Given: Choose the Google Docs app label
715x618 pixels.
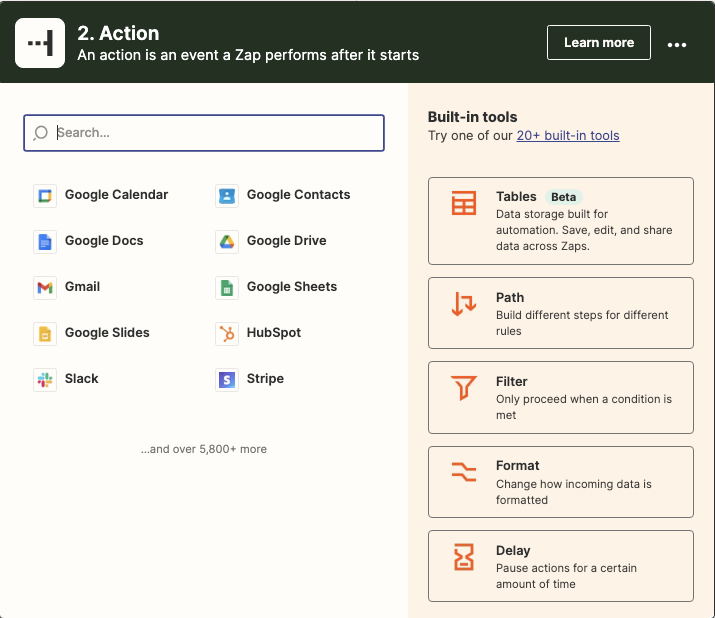Looking at the screenshot, I should [x=104, y=241].
